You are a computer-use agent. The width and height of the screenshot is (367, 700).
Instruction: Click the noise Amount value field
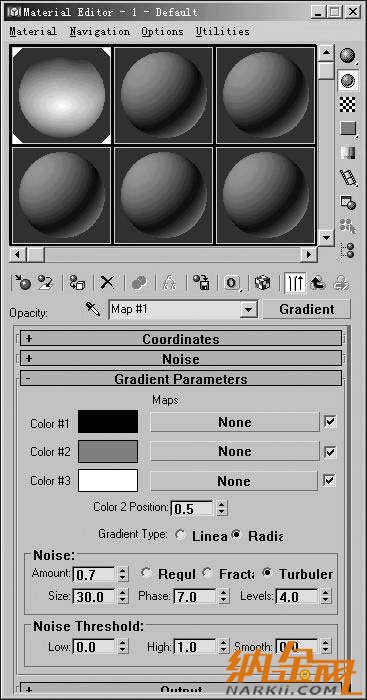[94, 574]
